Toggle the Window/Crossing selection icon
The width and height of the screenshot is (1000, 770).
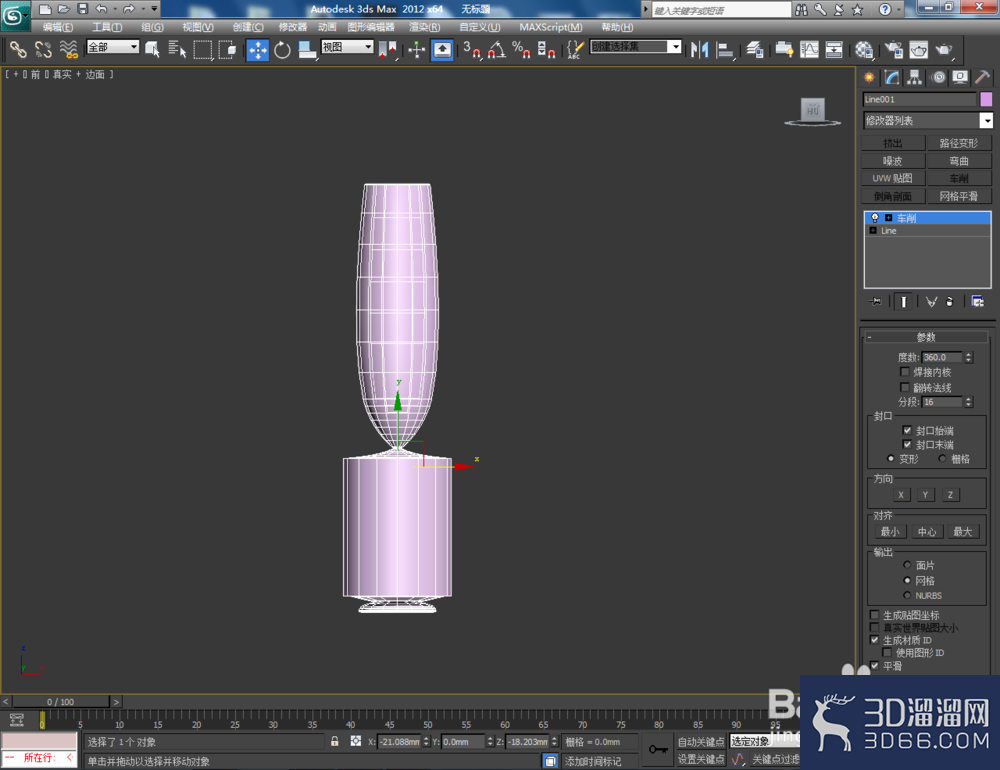coord(227,49)
